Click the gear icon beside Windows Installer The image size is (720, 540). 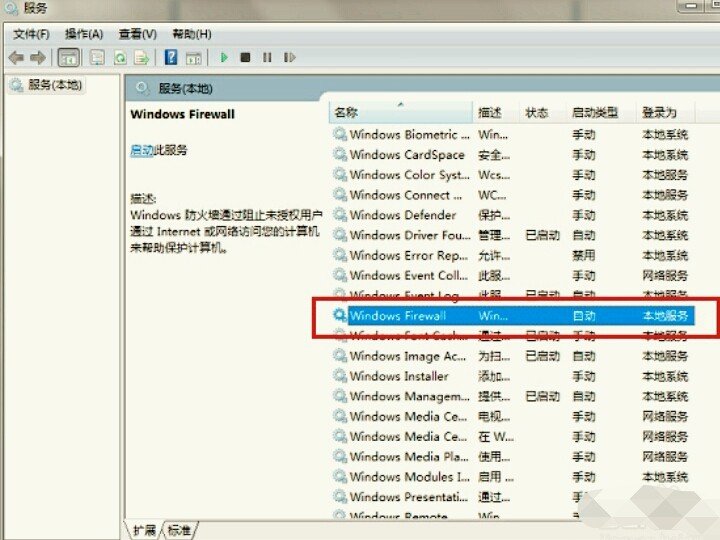point(340,376)
